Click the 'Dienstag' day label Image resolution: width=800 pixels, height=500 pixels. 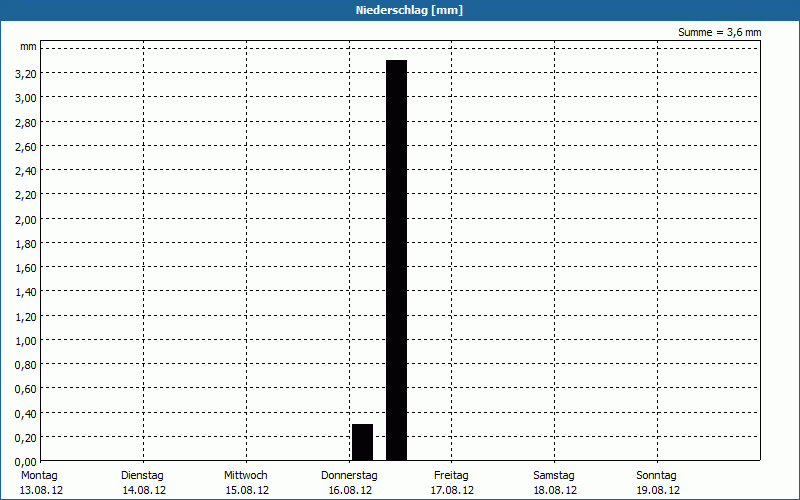click(142, 476)
